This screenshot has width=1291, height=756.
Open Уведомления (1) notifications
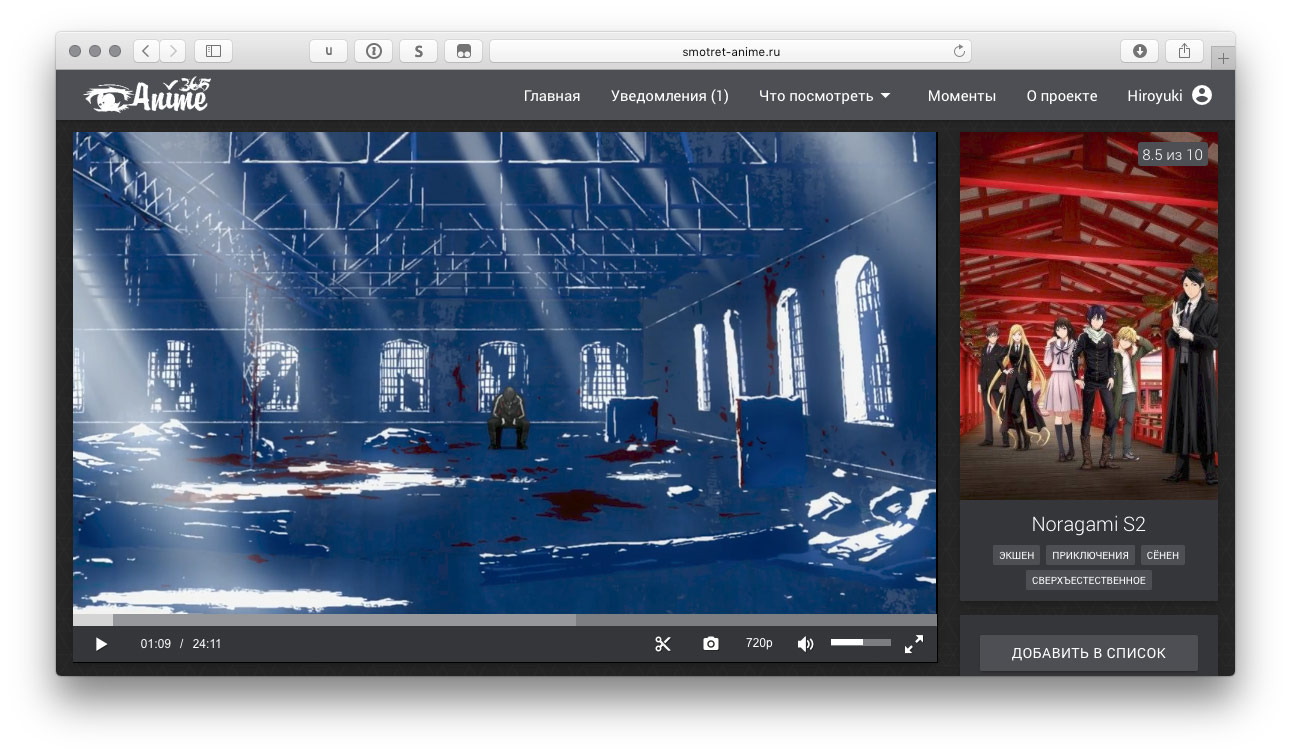669,96
